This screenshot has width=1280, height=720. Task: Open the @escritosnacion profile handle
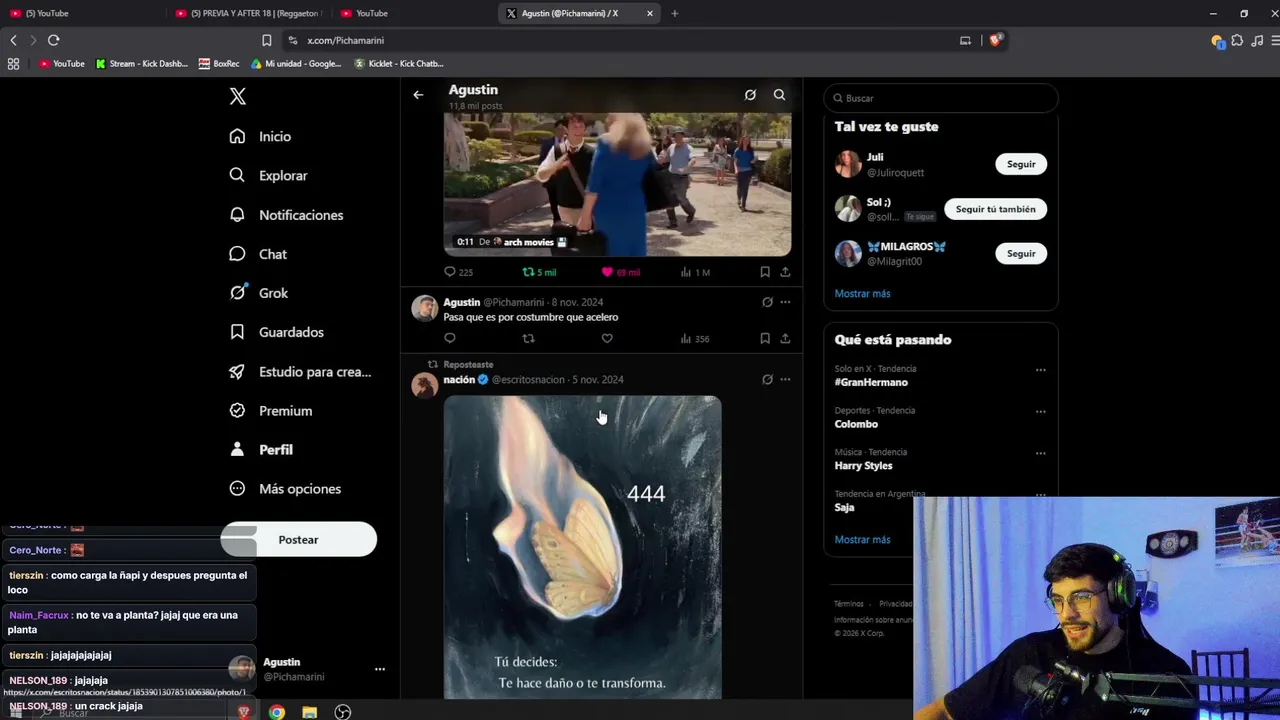click(528, 380)
